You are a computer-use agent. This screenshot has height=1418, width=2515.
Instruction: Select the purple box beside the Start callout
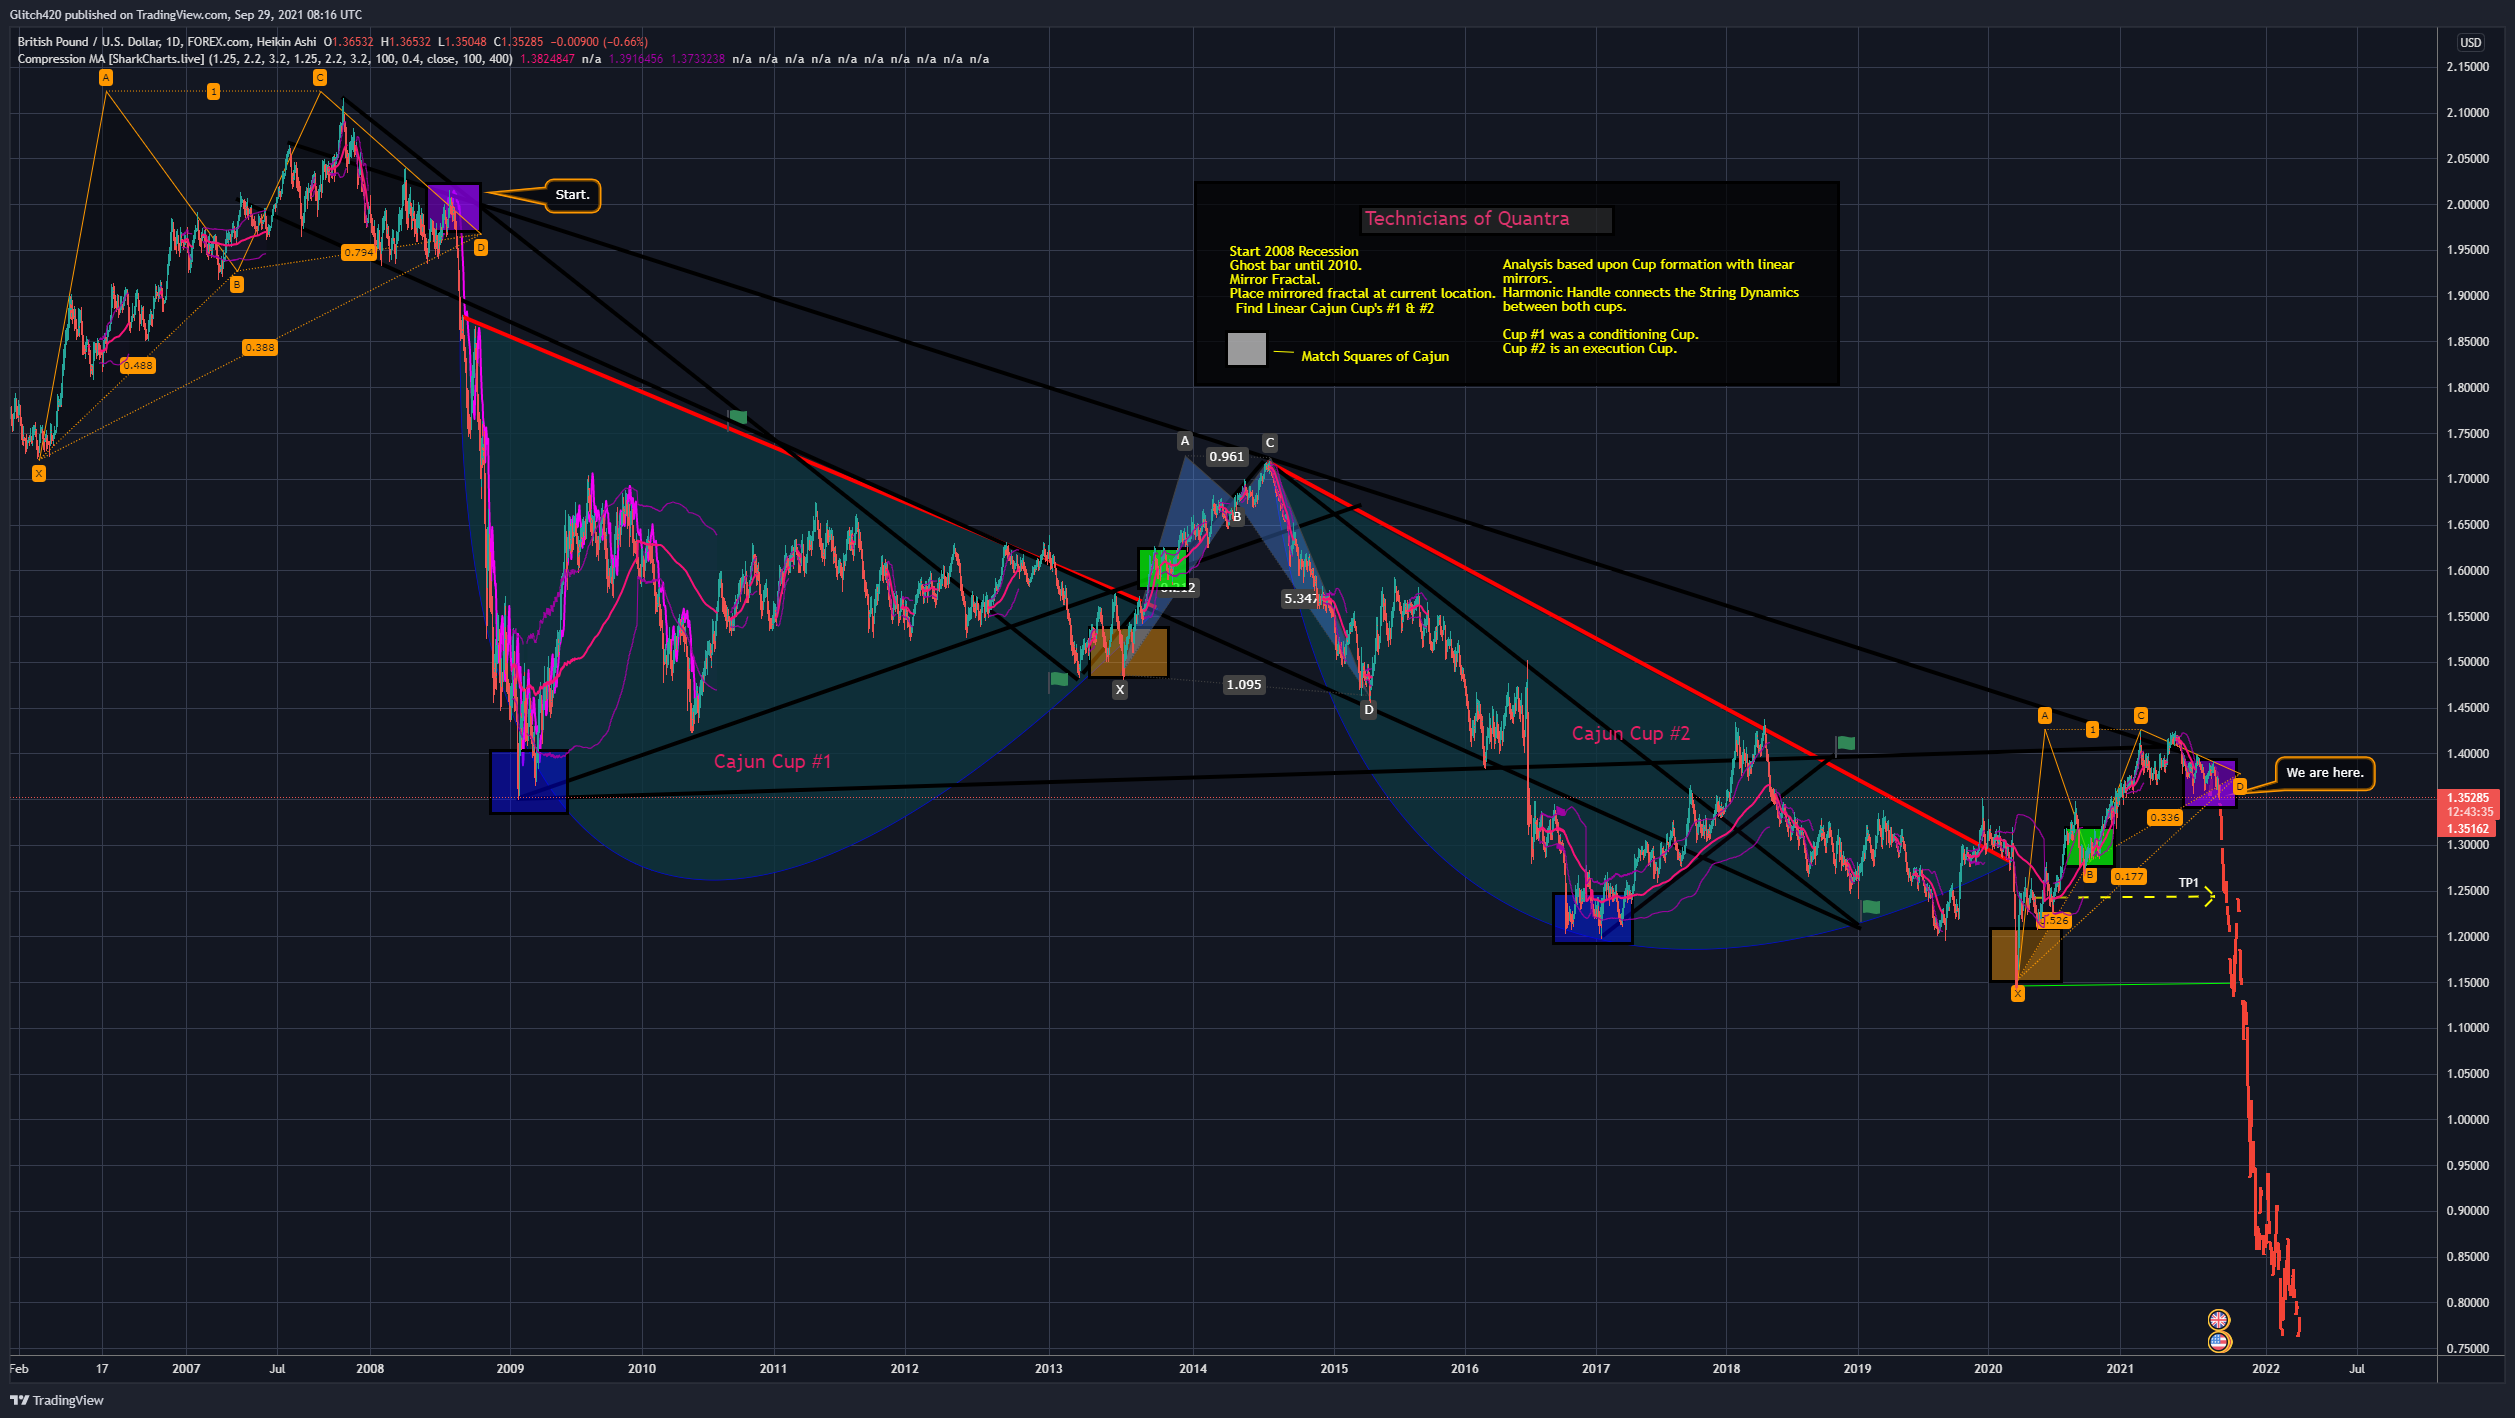coord(454,207)
